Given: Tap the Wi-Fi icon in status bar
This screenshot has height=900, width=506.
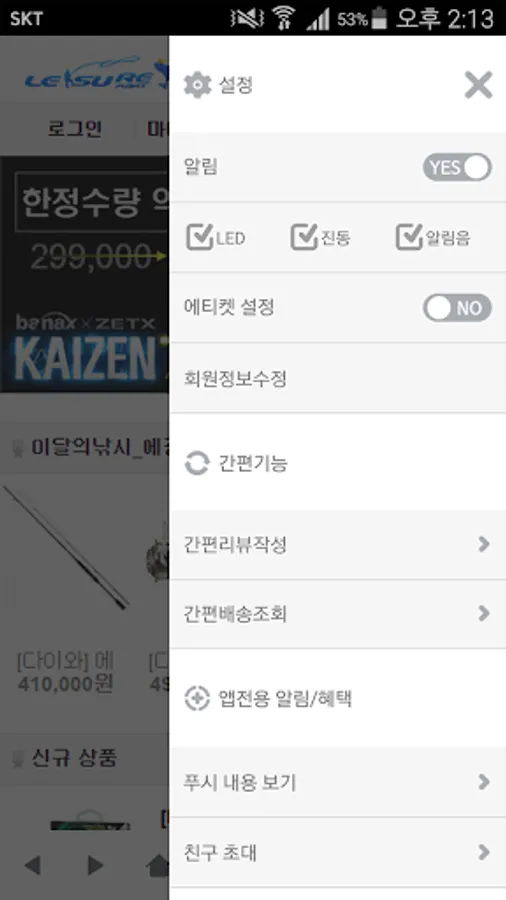Looking at the screenshot, I should (x=283, y=18).
